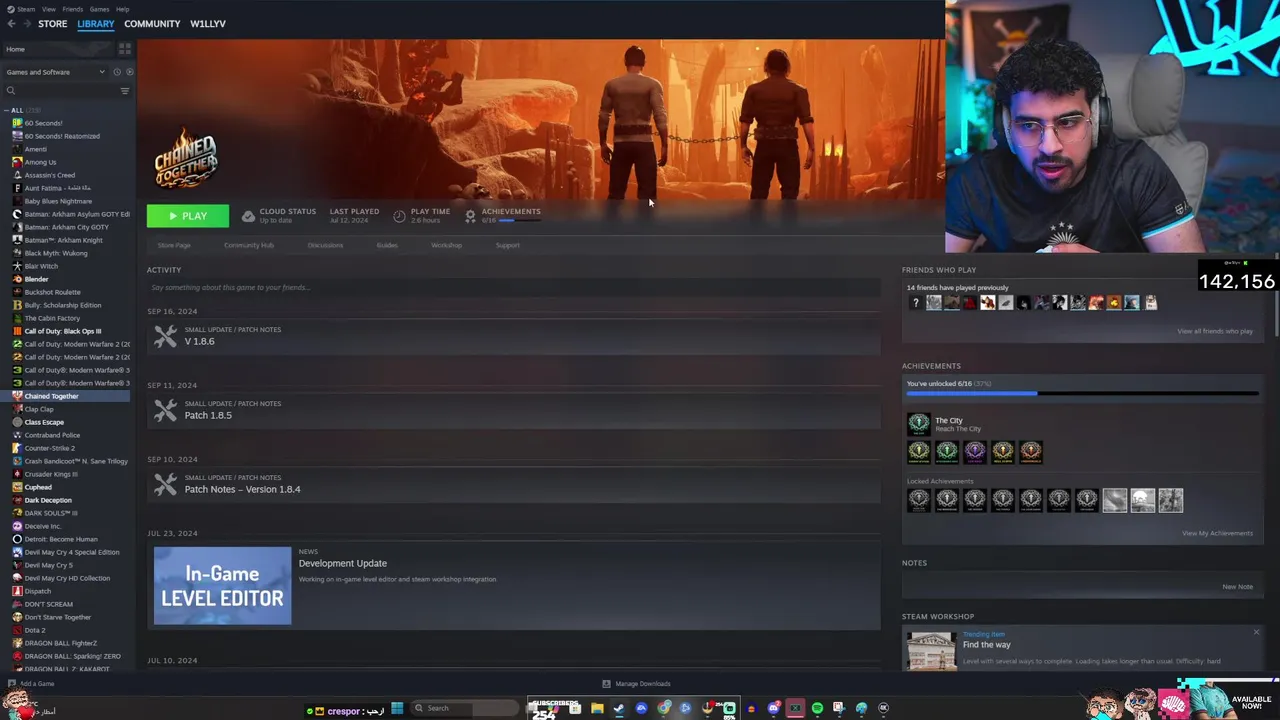Image resolution: width=1280 pixels, height=720 pixels.
Task: Open the Friends menu
Action: point(73,9)
